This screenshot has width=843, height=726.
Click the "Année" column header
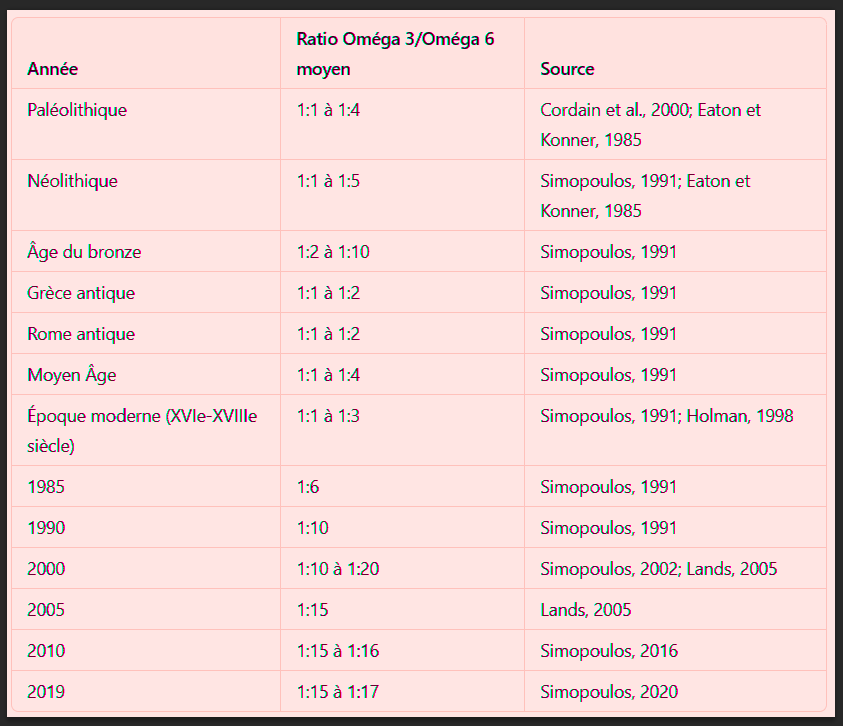53,69
